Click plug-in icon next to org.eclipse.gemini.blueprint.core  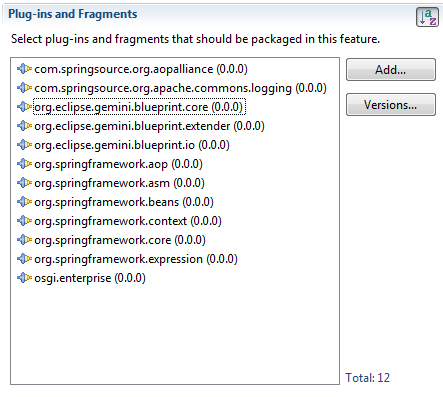24,107
